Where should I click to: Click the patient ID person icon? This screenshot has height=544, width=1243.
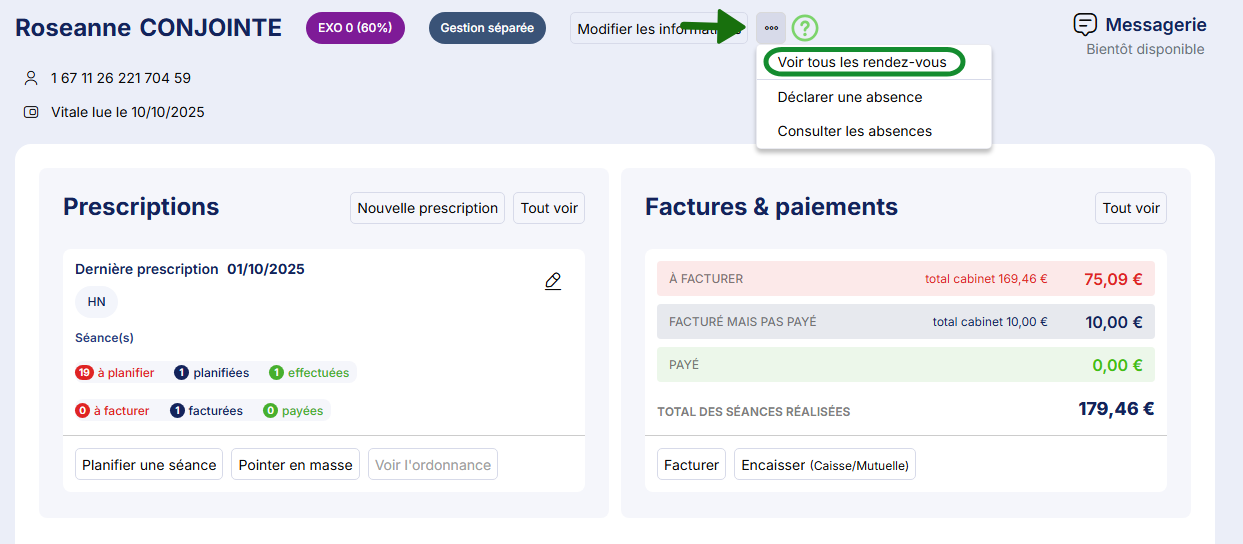click(31, 78)
